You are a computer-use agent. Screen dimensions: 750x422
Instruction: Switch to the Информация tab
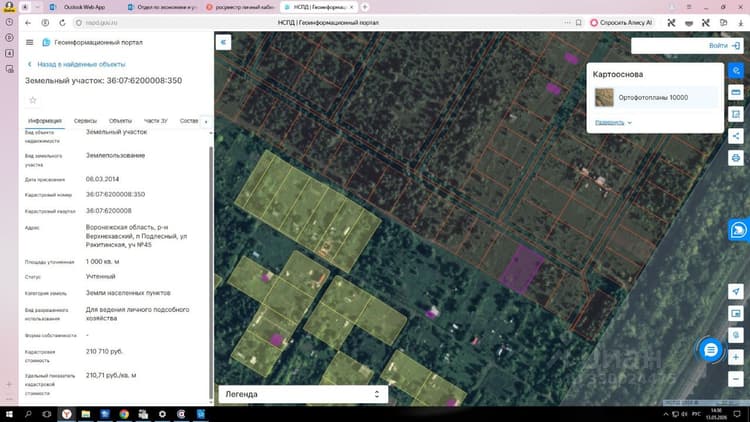click(44, 121)
